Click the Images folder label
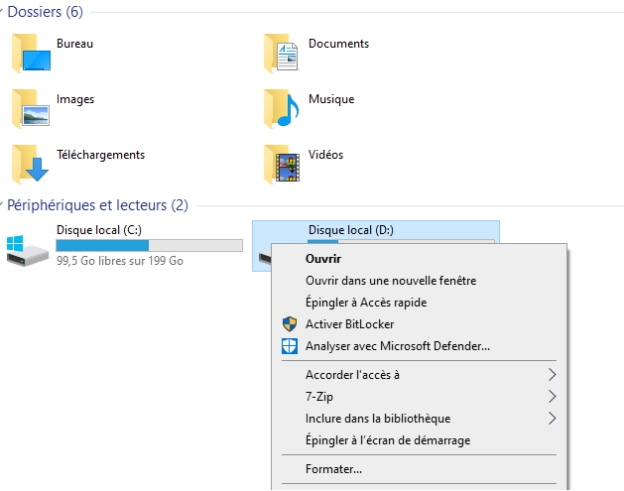 click(75, 99)
